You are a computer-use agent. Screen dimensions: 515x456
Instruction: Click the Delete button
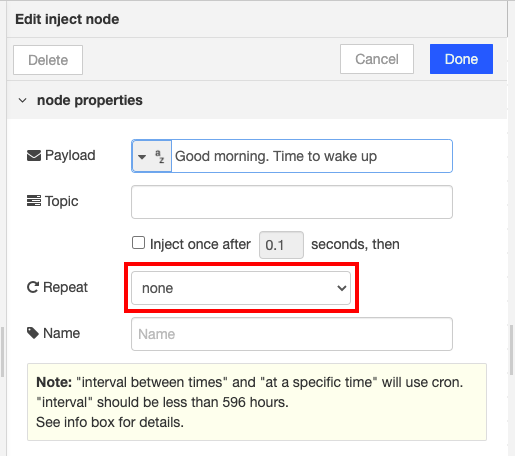48,60
